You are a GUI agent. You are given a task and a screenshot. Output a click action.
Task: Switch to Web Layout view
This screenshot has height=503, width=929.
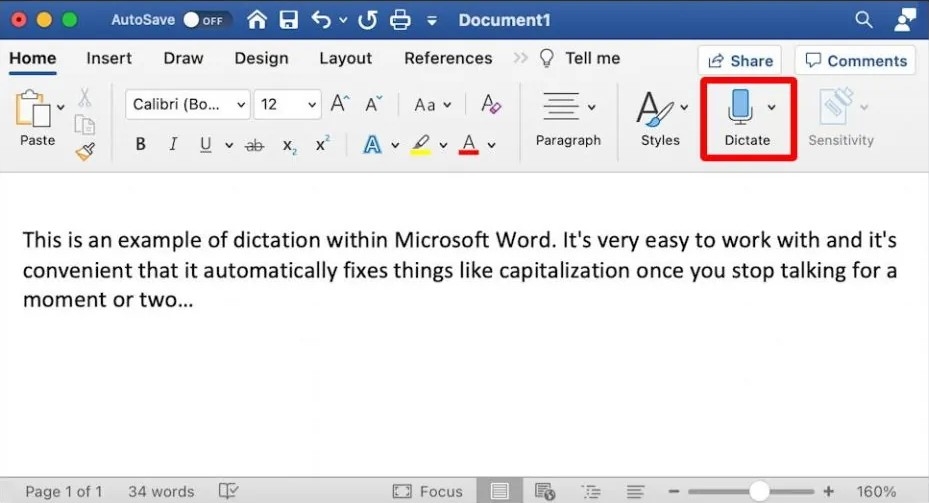click(x=544, y=491)
